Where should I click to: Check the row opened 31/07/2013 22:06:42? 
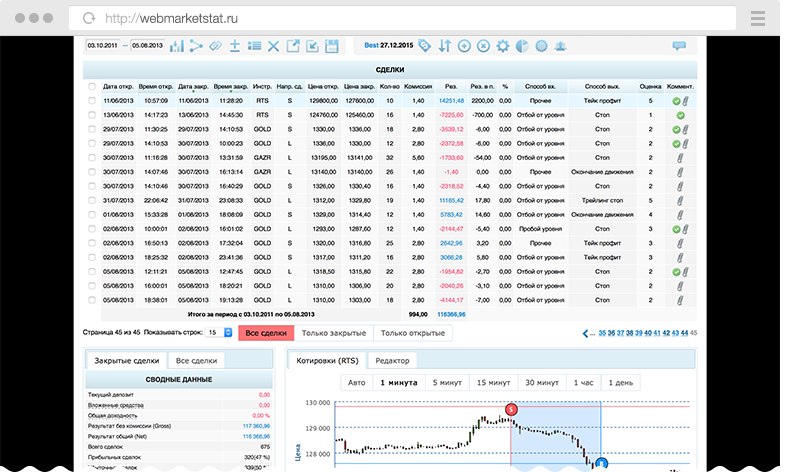pyautogui.click(x=92, y=201)
